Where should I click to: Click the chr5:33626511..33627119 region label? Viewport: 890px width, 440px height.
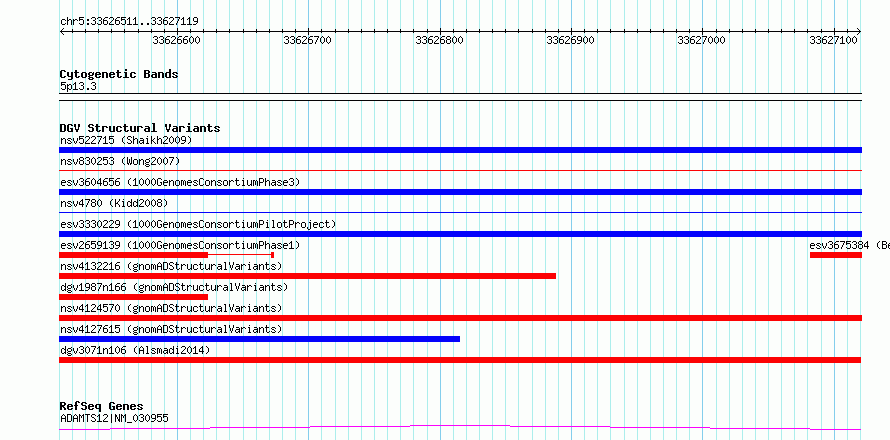pos(129,22)
